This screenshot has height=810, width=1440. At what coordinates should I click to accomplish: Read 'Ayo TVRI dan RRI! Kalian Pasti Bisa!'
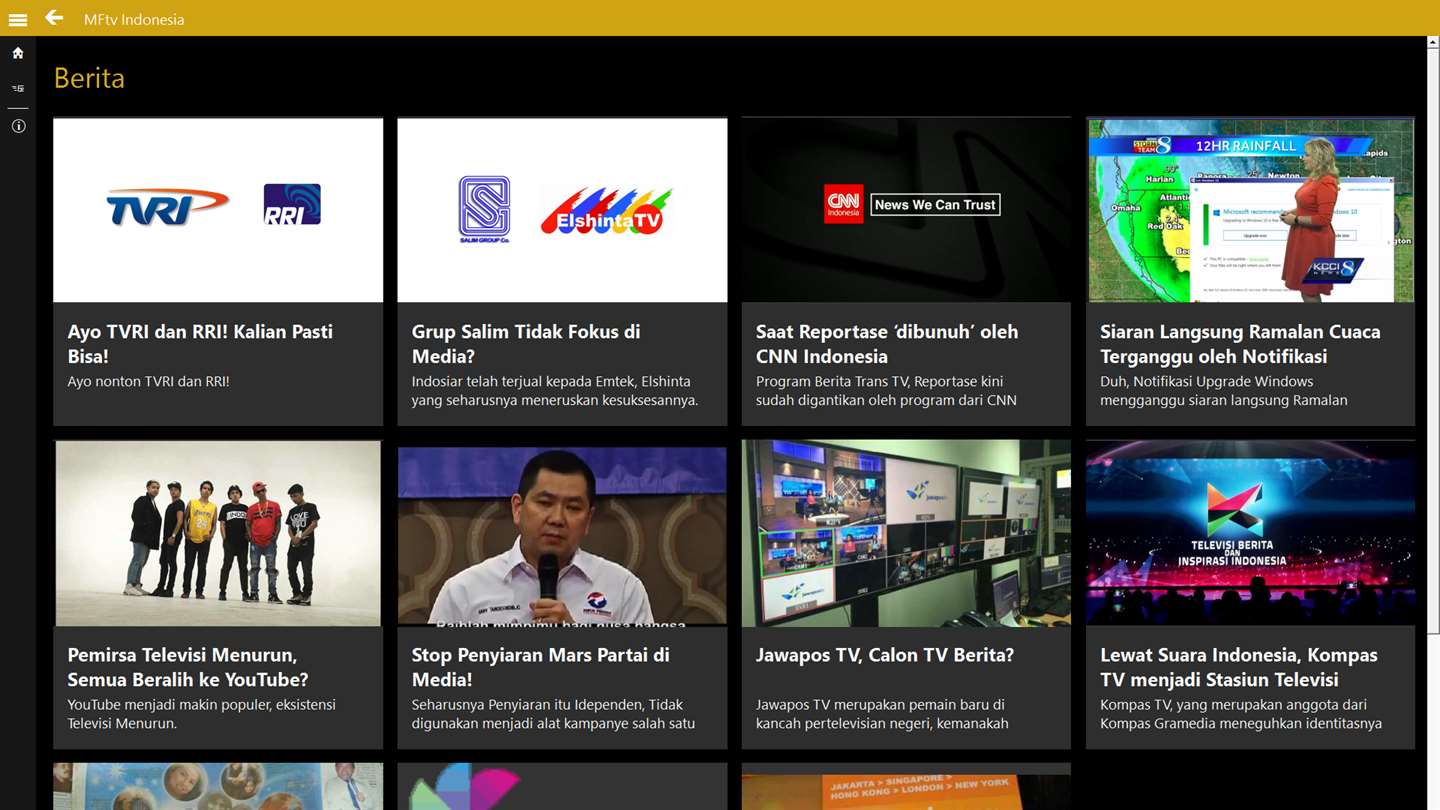point(200,344)
